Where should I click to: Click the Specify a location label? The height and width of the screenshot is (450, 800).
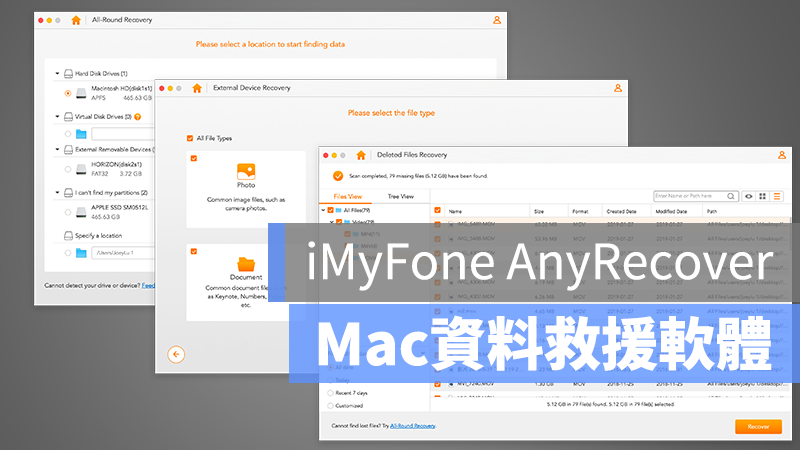click(98, 236)
